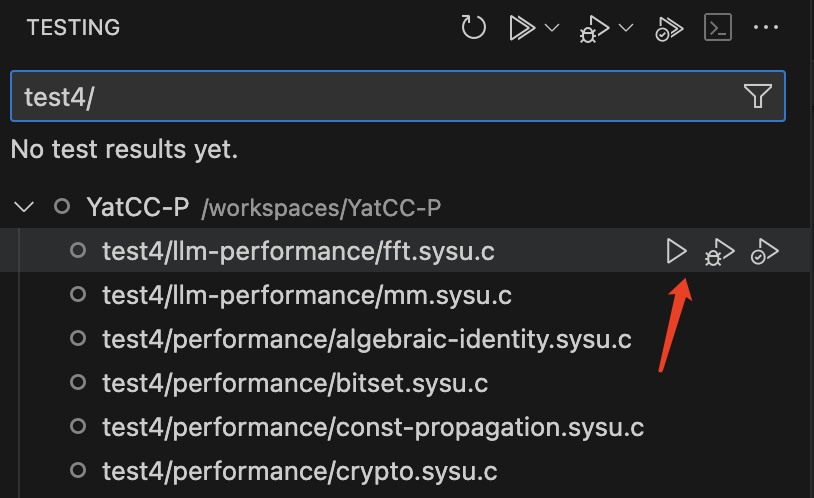Image resolution: width=814 pixels, height=498 pixels.
Task: Click the filter funnel icon
Action: coord(757,96)
